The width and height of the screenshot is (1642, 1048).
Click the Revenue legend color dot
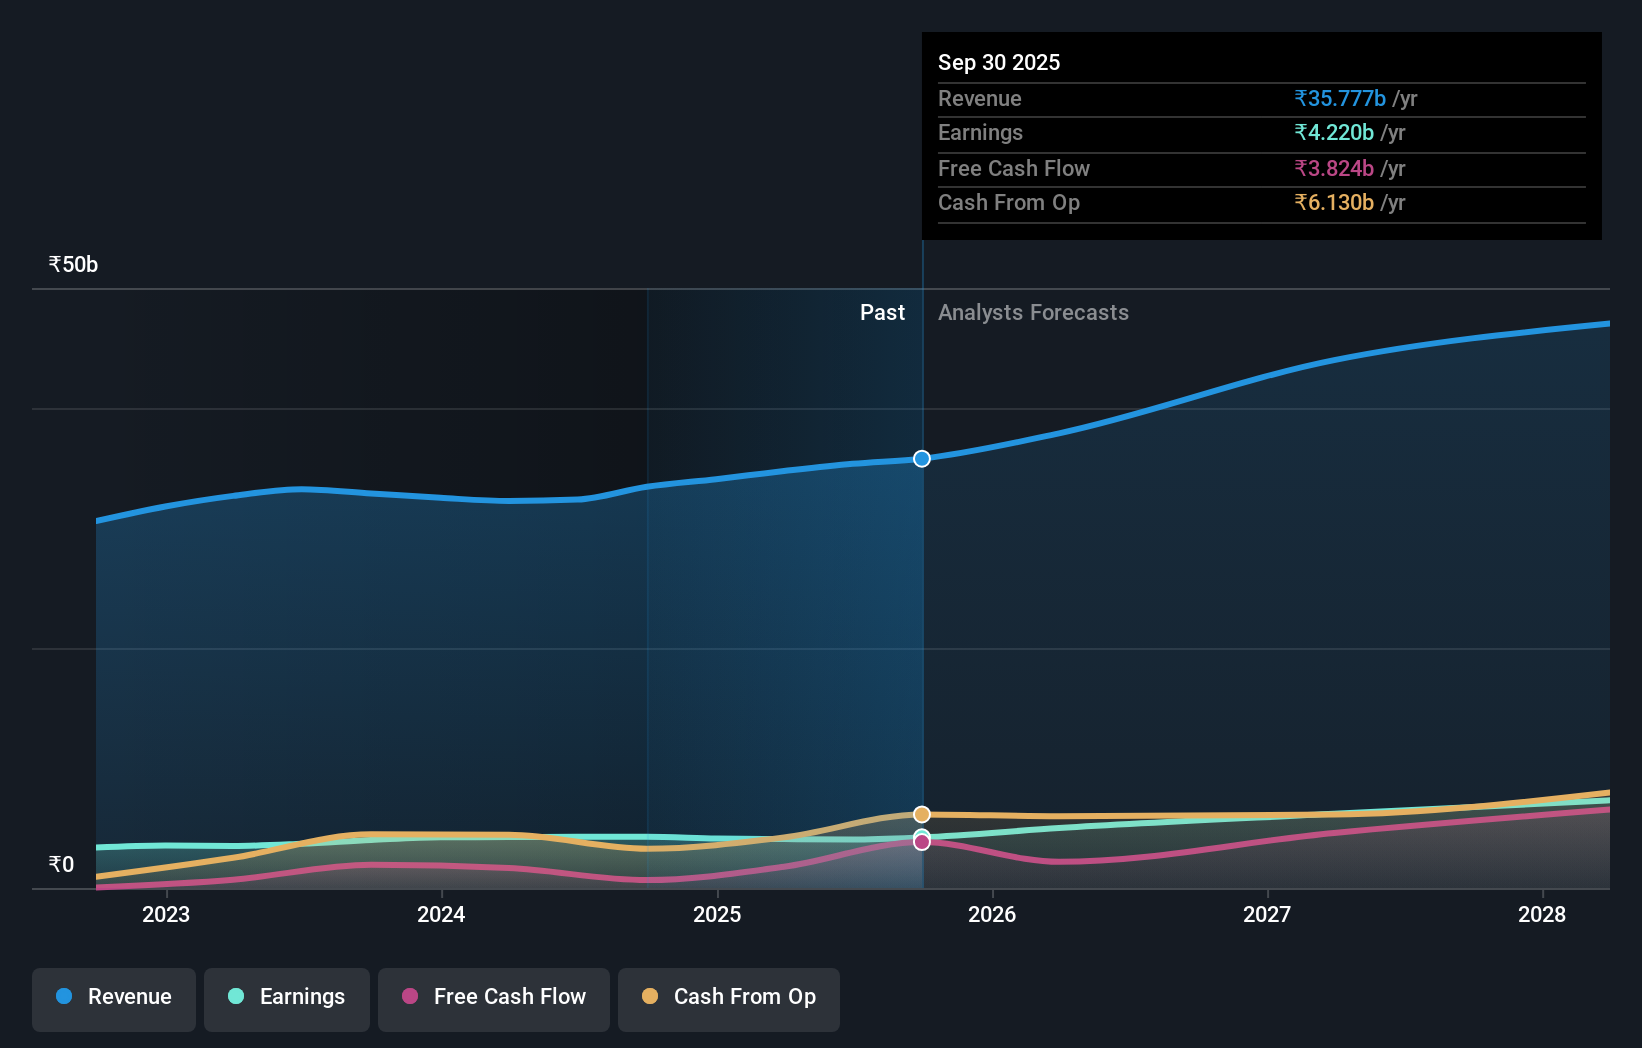(x=62, y=997)
